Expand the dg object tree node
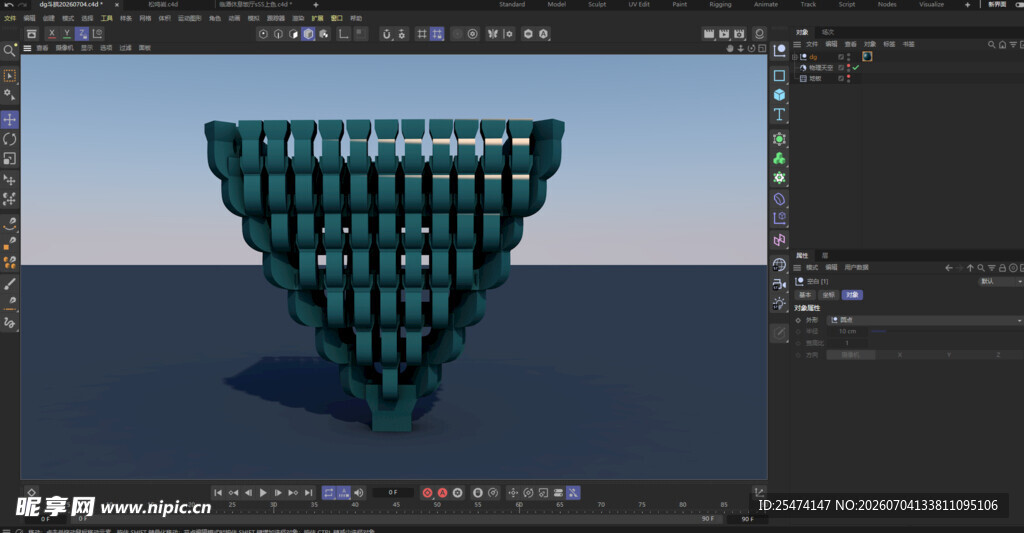The width and height of the screenshot is (1024, 533). tap(795, 57)
